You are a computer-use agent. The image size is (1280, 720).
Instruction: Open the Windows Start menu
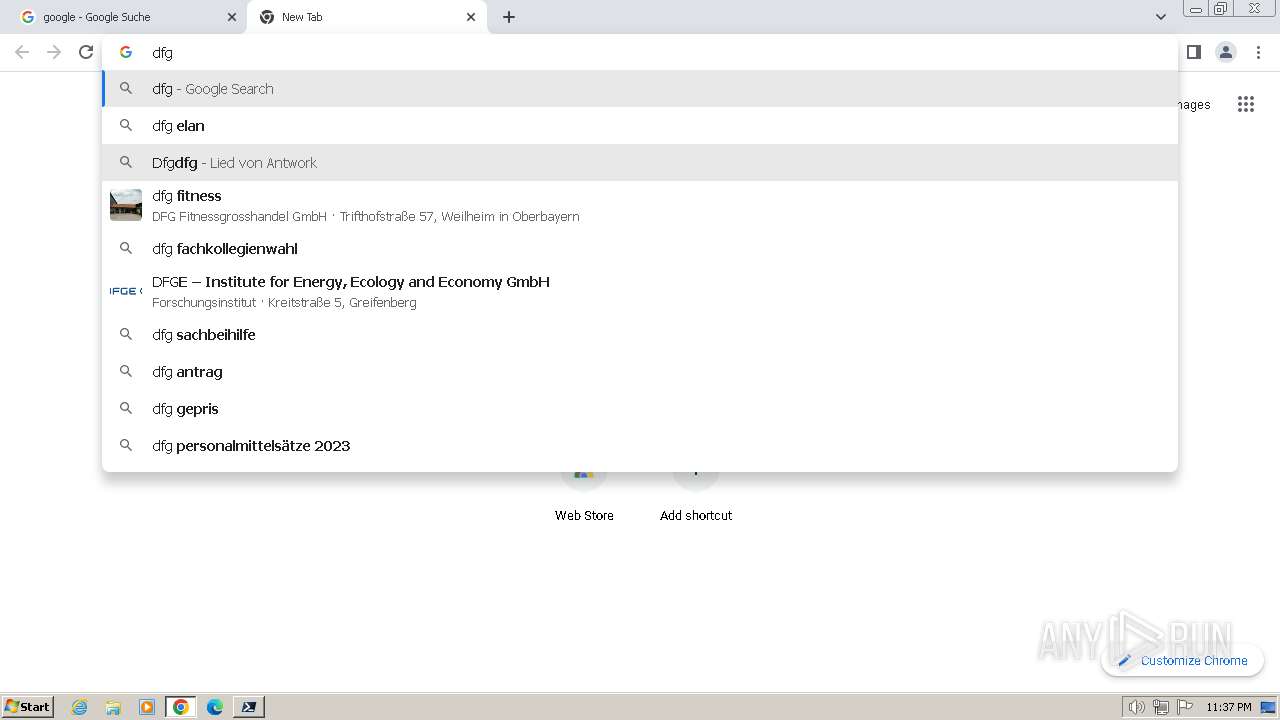[x=28, y=706]
